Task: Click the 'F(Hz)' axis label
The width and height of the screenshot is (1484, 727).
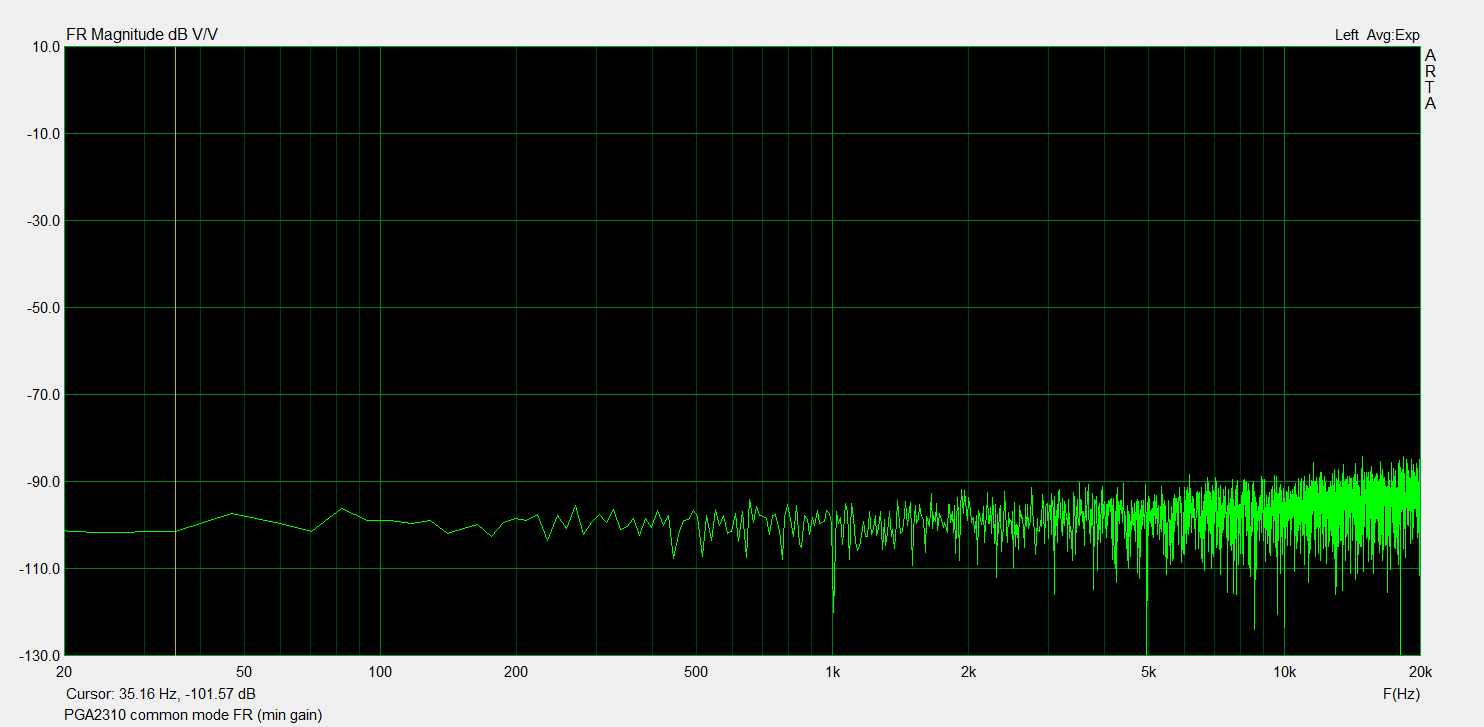Action: click(x=1401, y=694)
